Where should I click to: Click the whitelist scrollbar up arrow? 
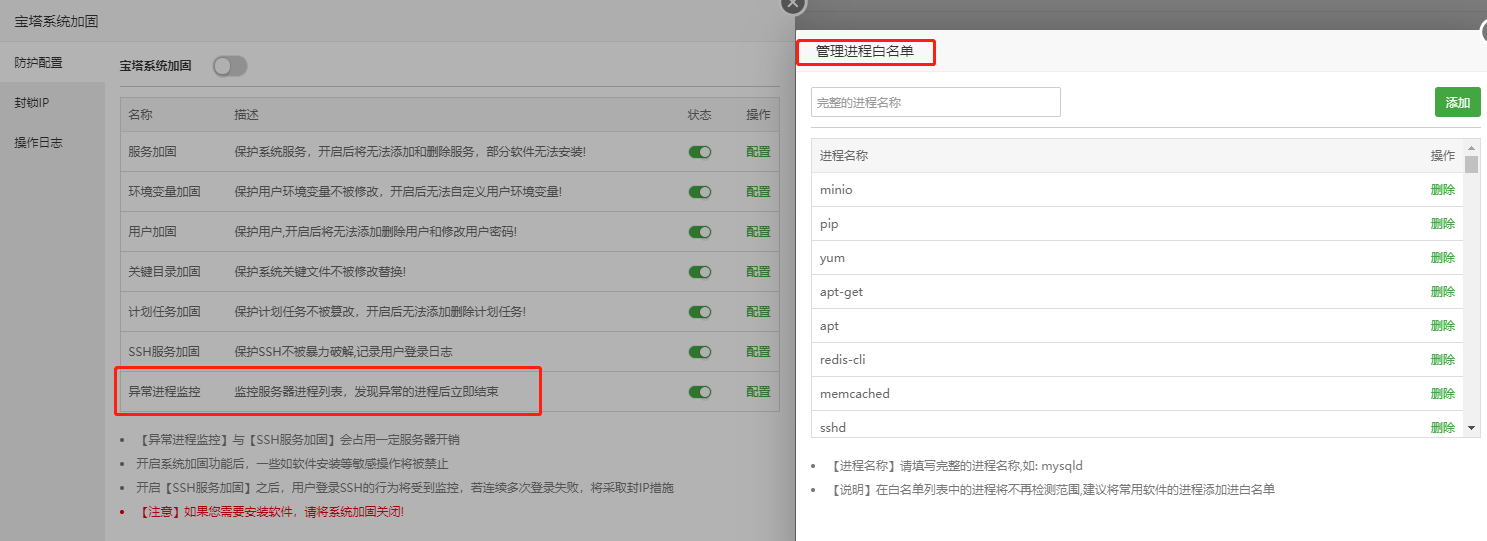(x=1471, y=146)
